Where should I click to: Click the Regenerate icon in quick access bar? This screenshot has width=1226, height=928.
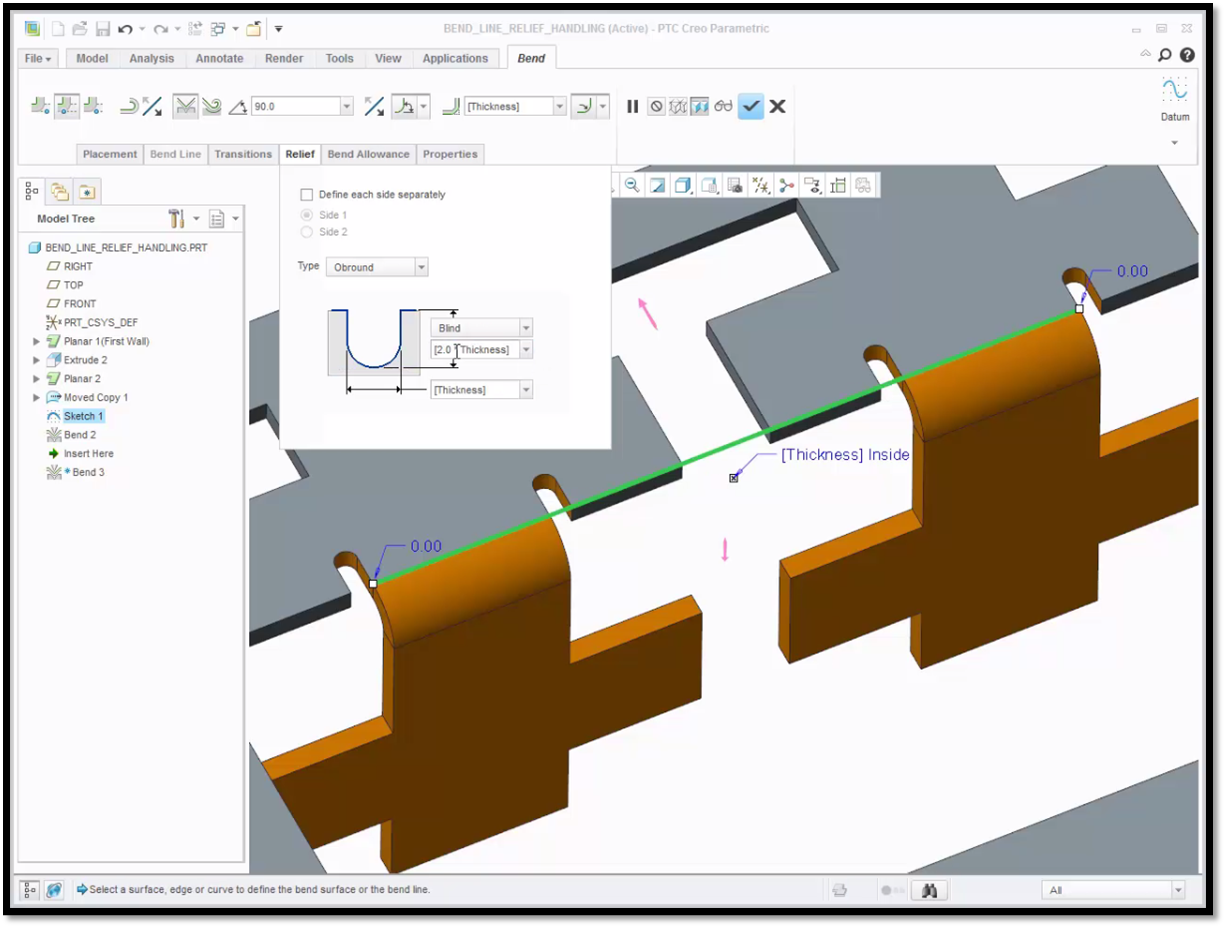pyautogui.click(x=194, y=28)
